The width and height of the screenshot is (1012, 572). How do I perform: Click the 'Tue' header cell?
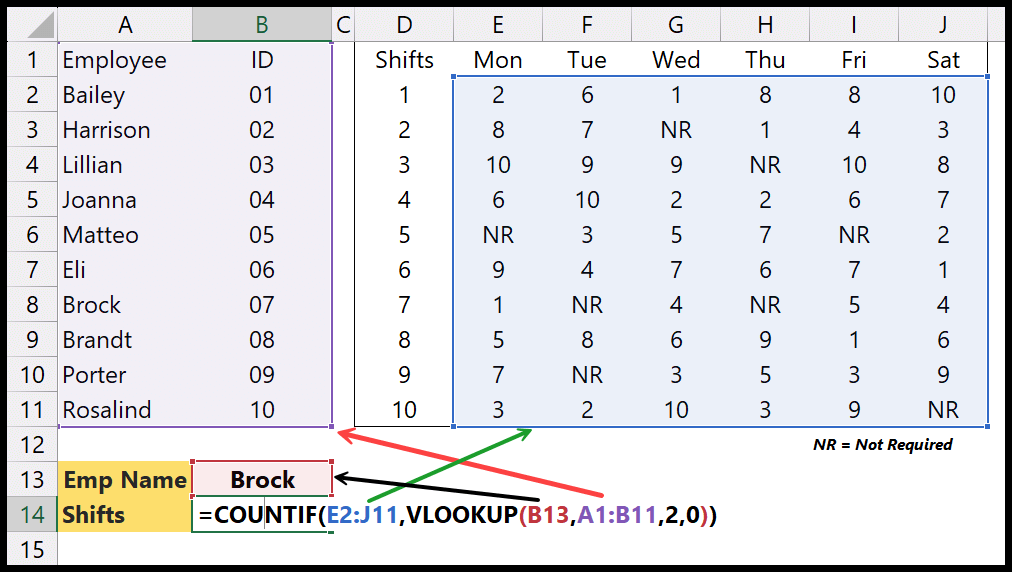[587, 60]
